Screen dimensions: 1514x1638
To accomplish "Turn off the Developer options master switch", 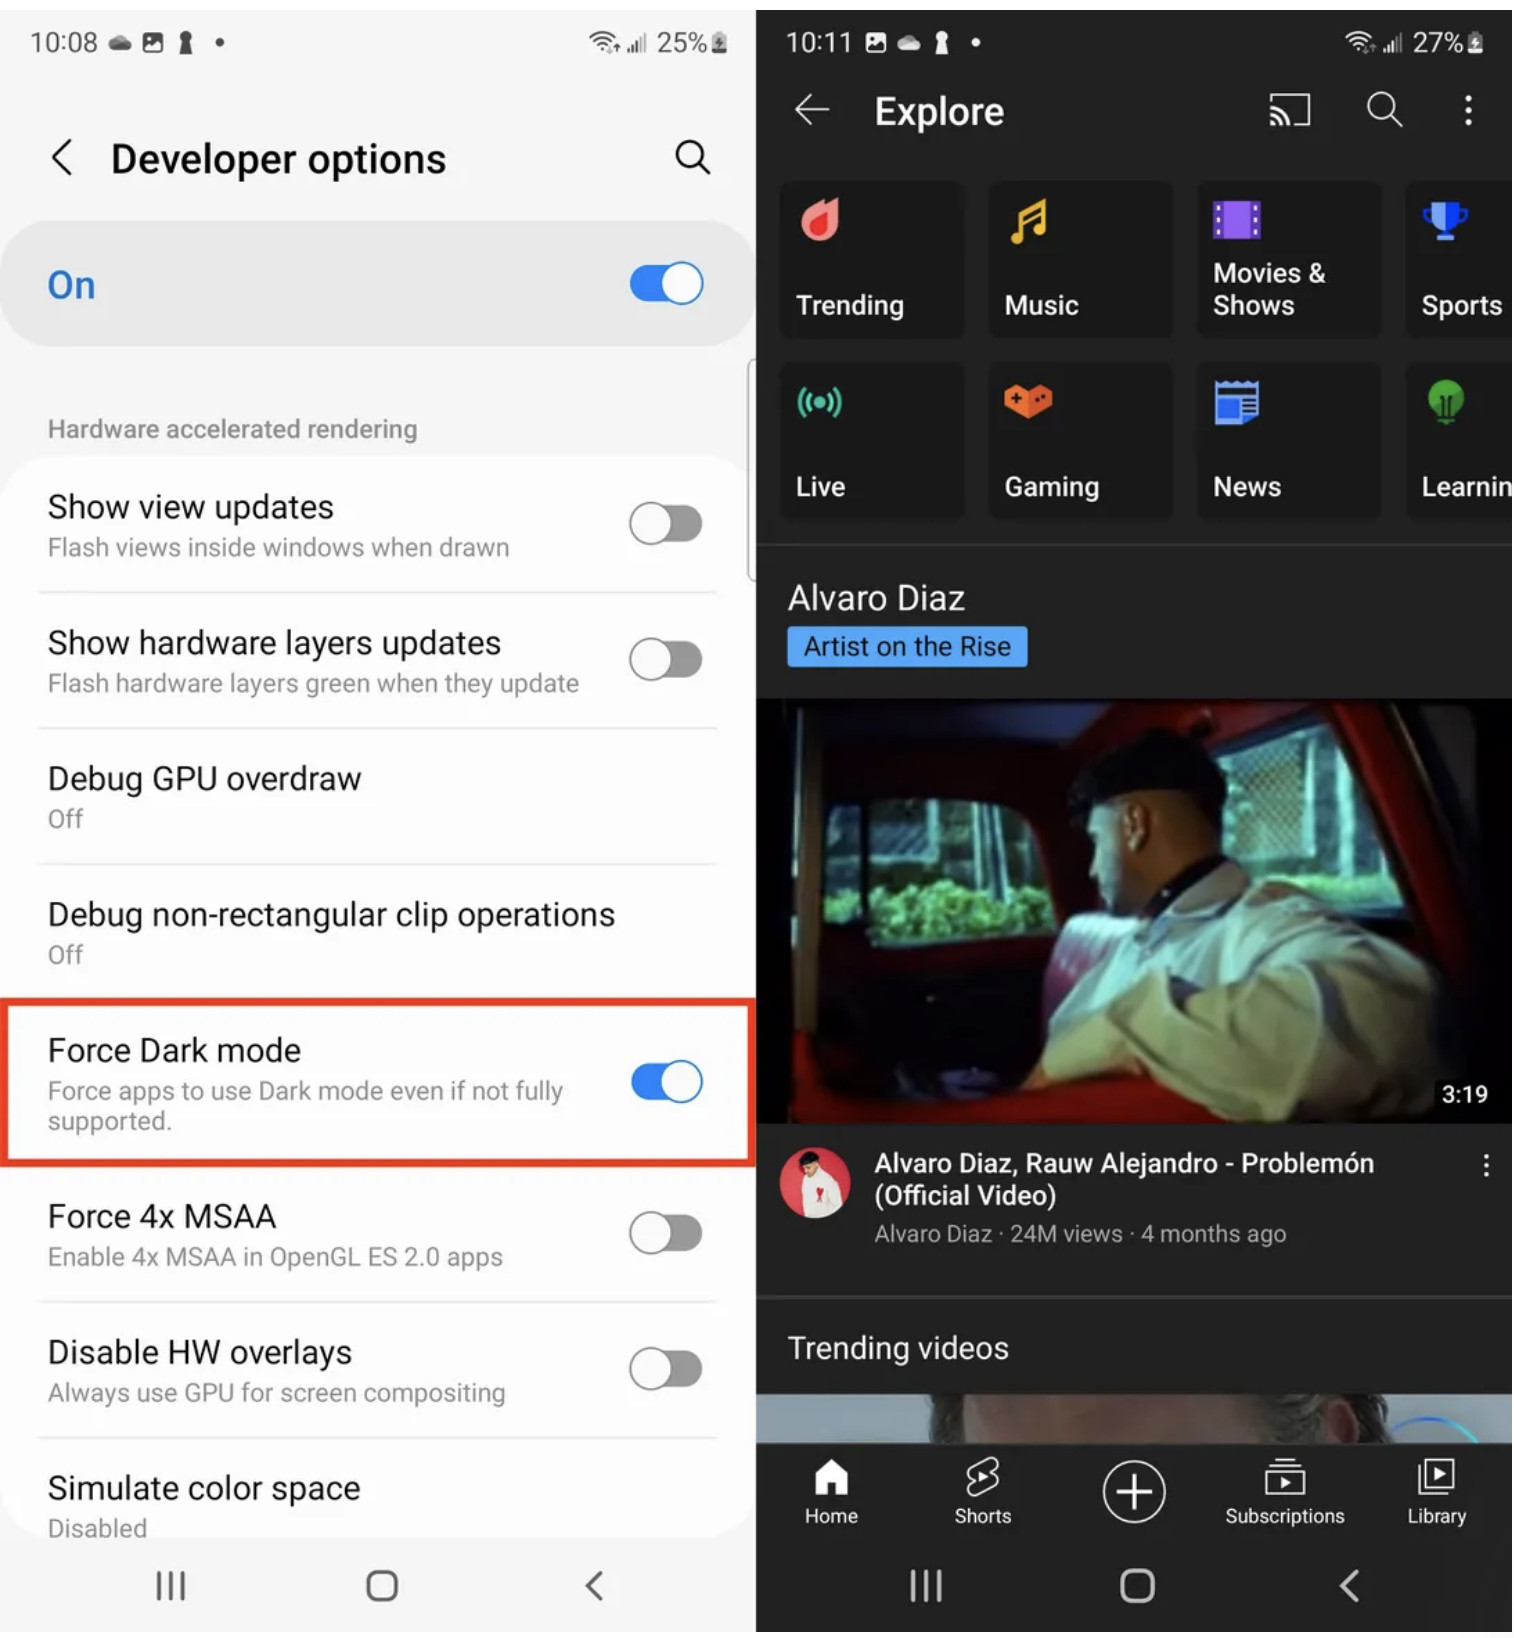I will click(666, 284).
